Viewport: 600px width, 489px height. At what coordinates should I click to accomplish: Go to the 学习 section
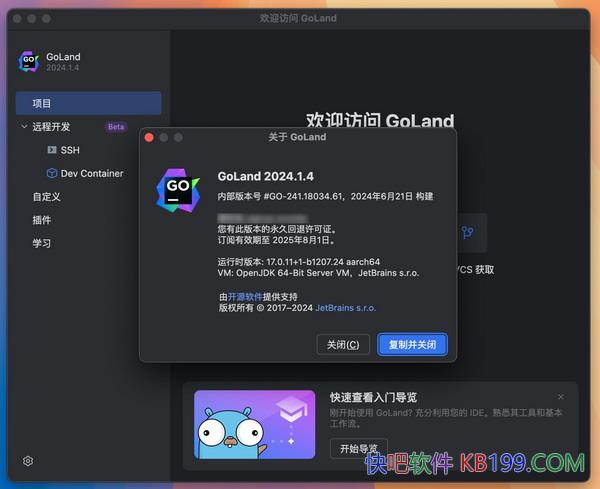pyautogui.click(x=41, y=243)
